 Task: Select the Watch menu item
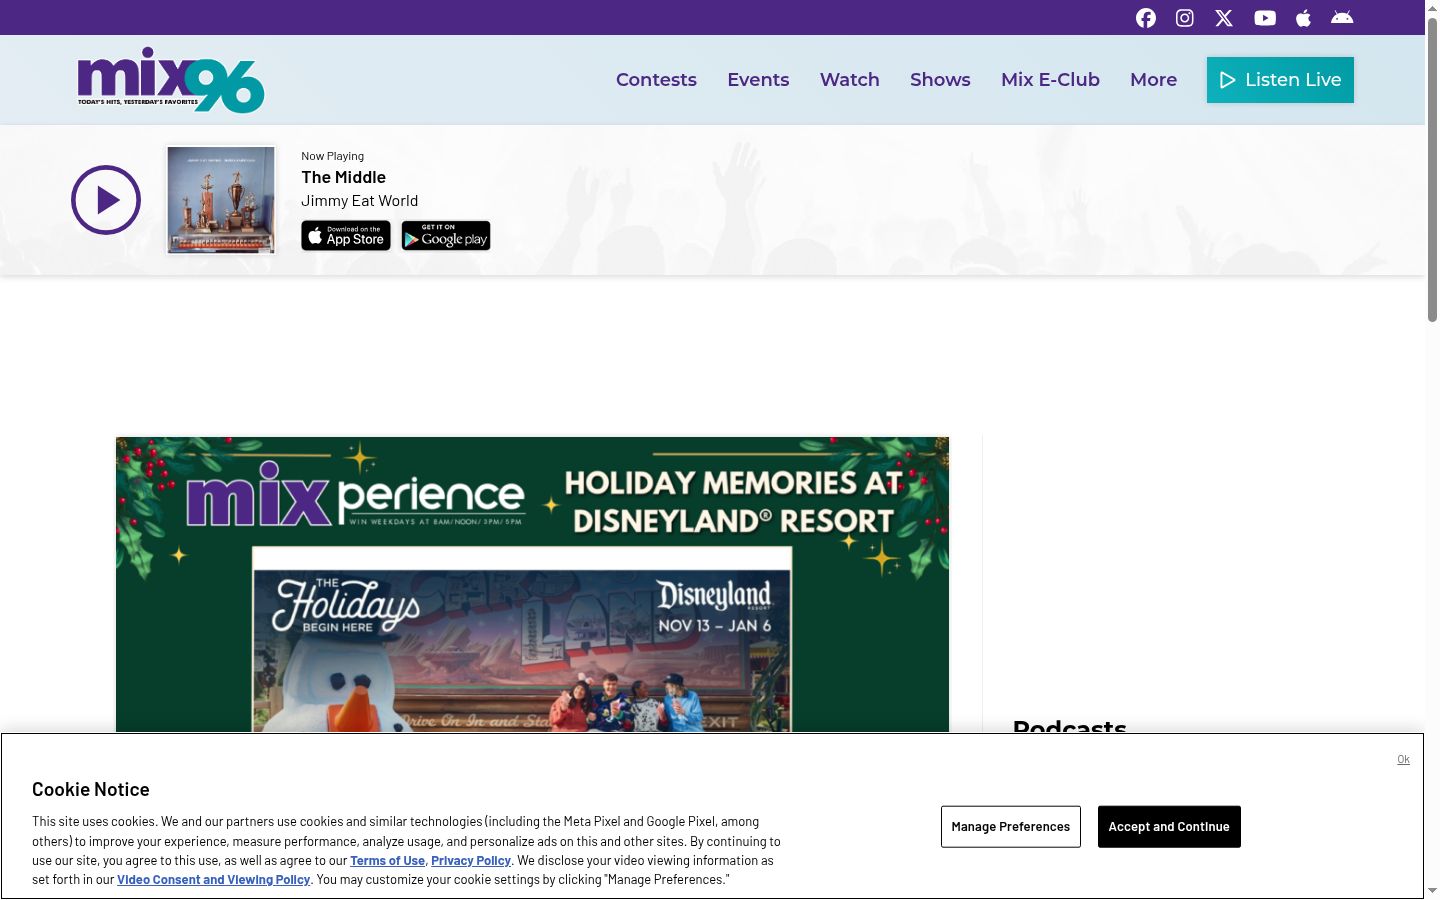tap(850, 80)
